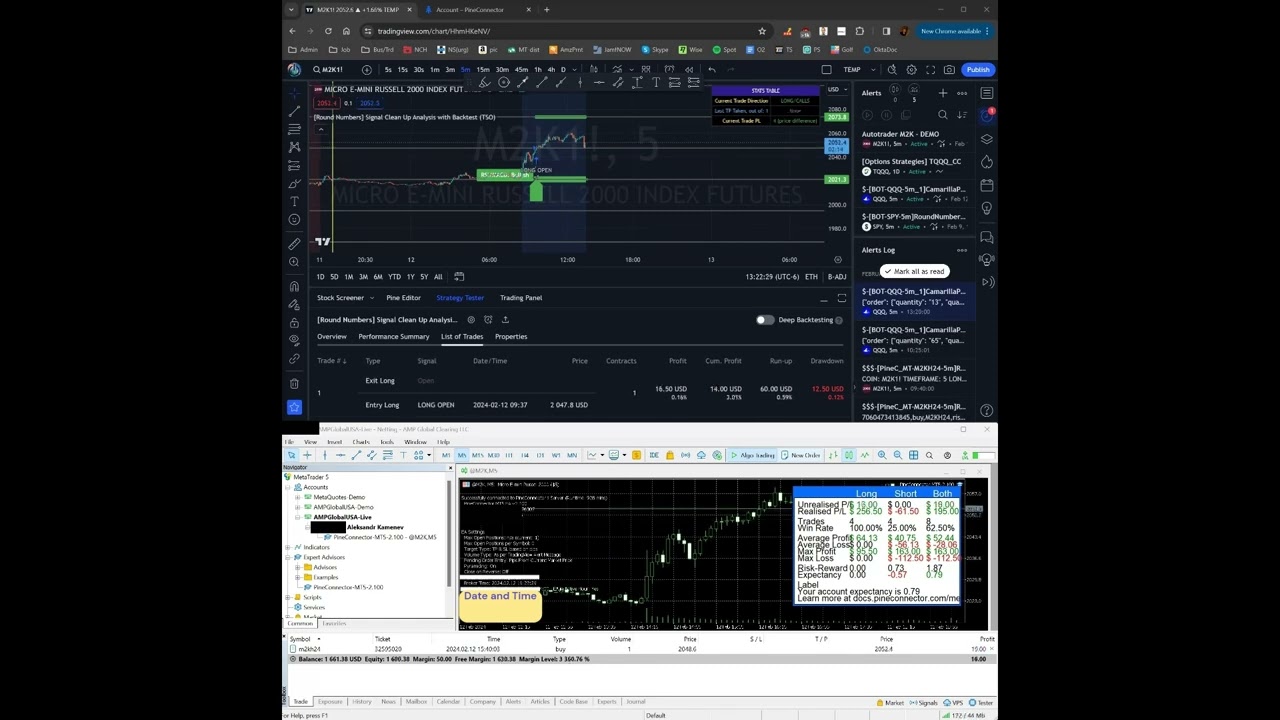Sort by the Trade # column header
1280x720 pixels.
coord(331,361)
